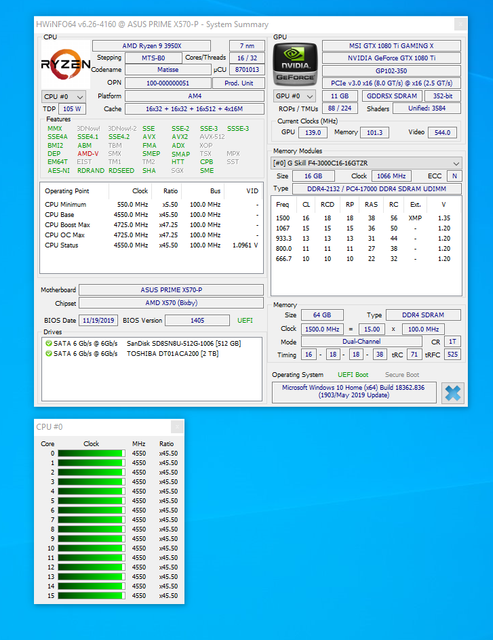Click the red AMD-V feature label
Image resolution: width=493 pixels, height=640 pixels.
88,153
